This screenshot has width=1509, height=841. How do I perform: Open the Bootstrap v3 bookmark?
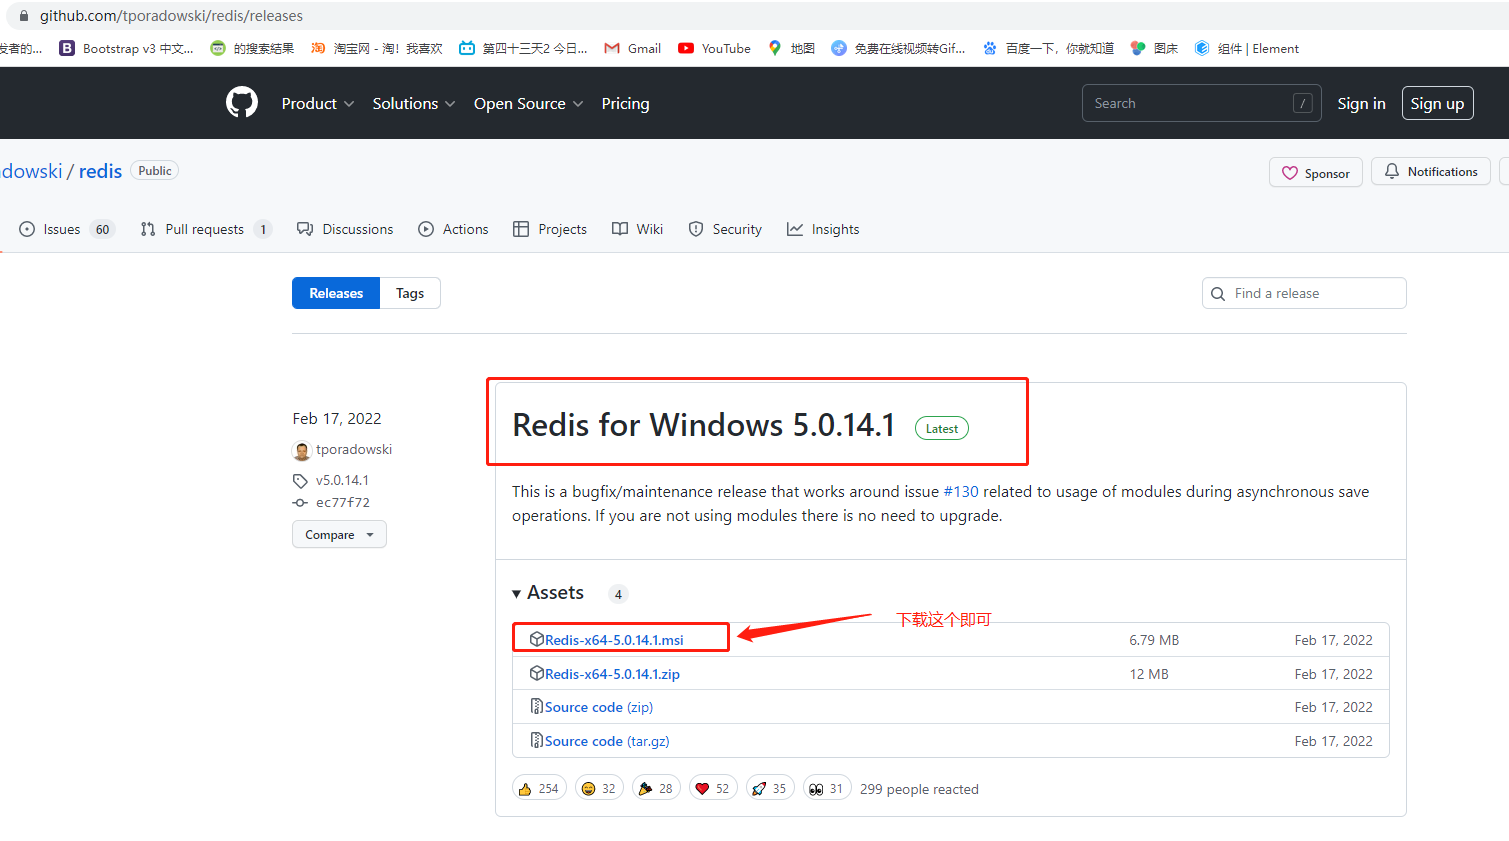pos(127,48)
